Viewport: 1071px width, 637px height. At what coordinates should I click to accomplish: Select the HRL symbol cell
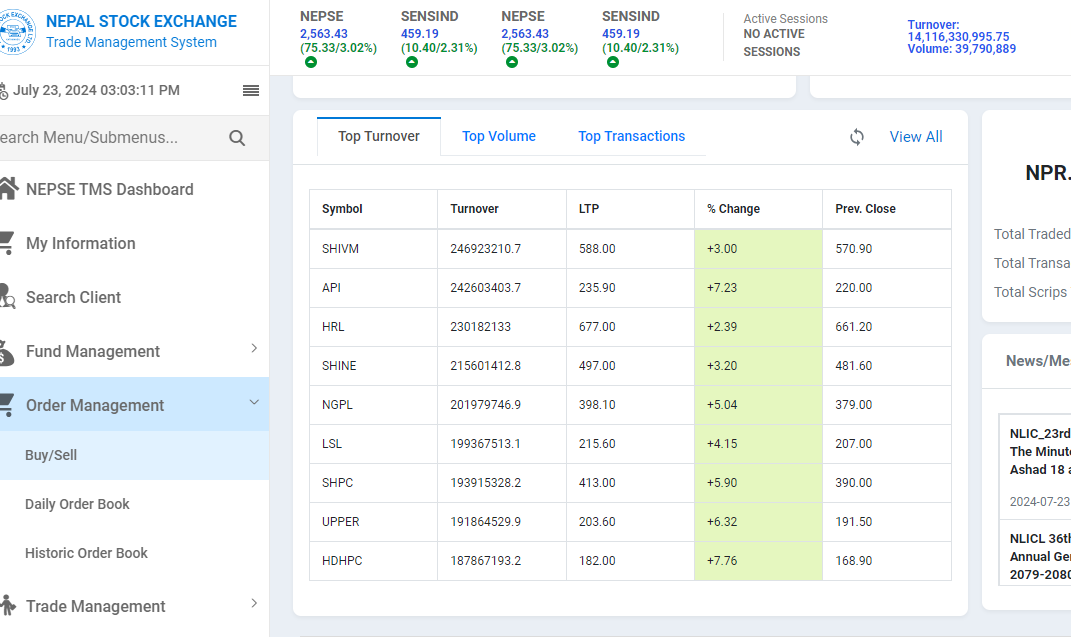coord(374,326)
